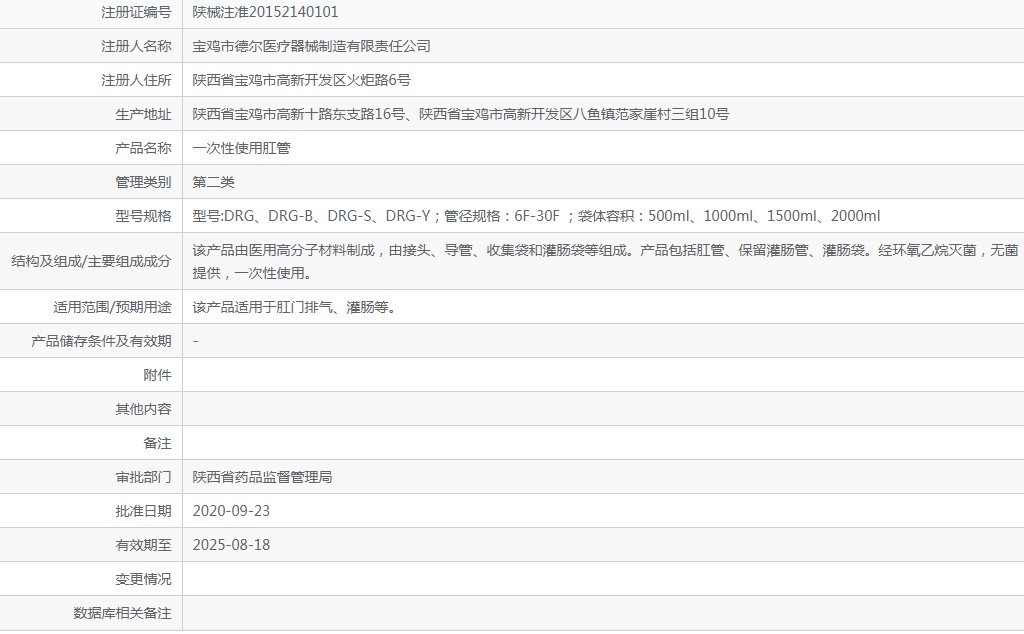Viewport: 1024px width, 634px height.
Task: Select the 结构及组成/主要组成成分 label
Action: pyautogui.click(x=91, y=262)
